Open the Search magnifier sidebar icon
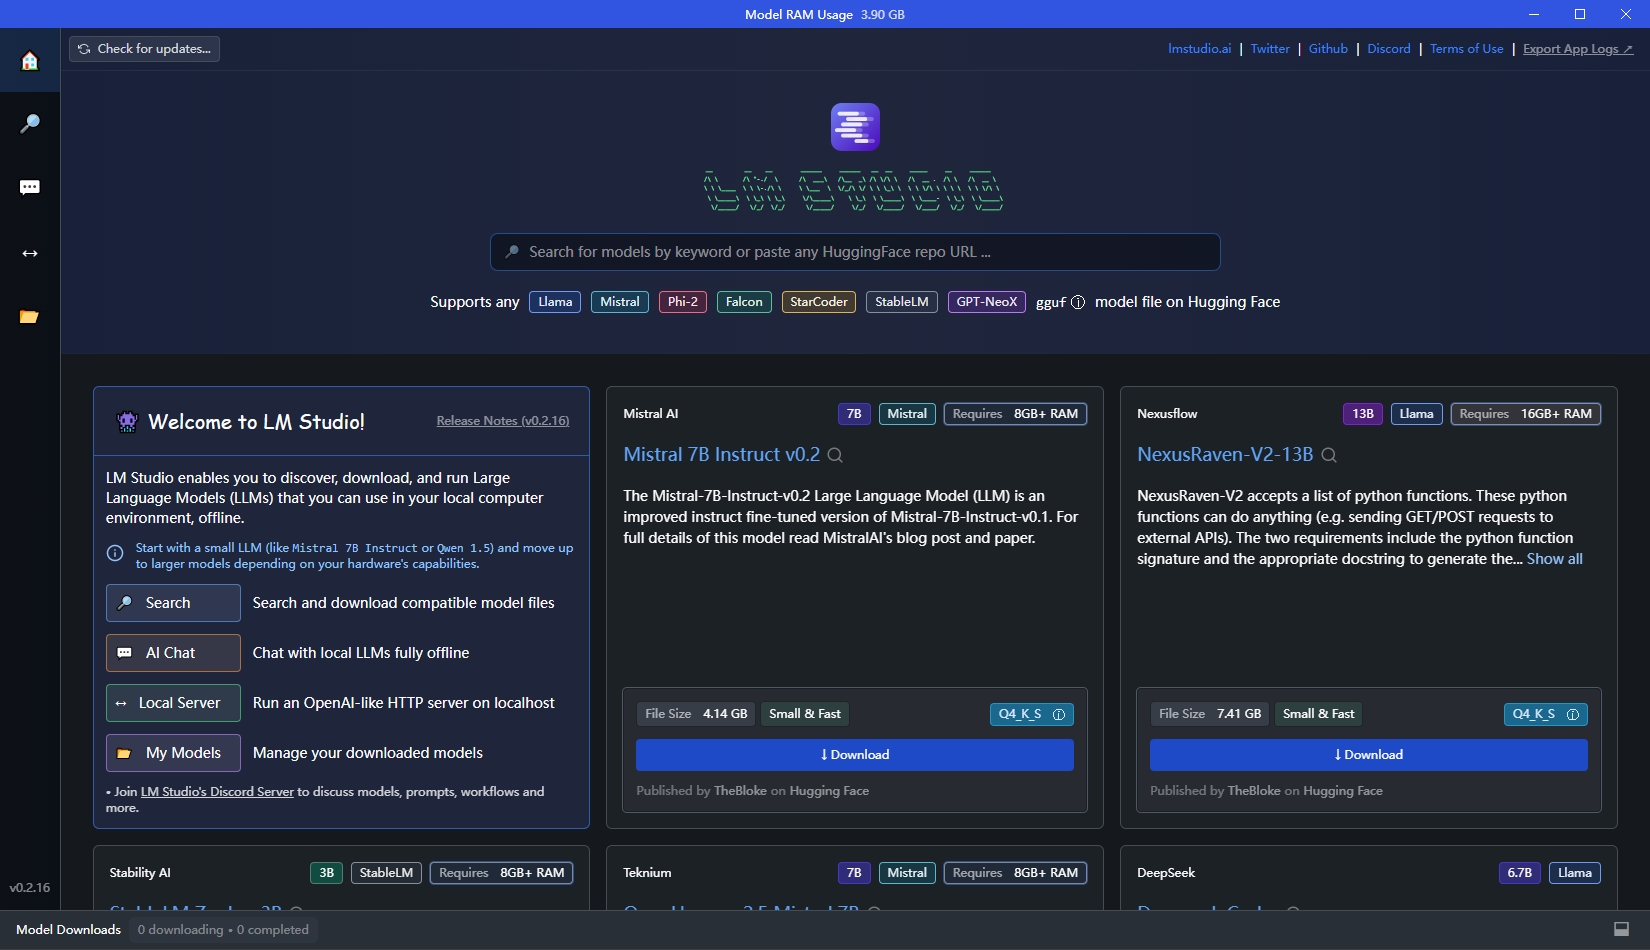This screenshot has height=950, width=1650. pyautogui.click(x=30, y=124)
